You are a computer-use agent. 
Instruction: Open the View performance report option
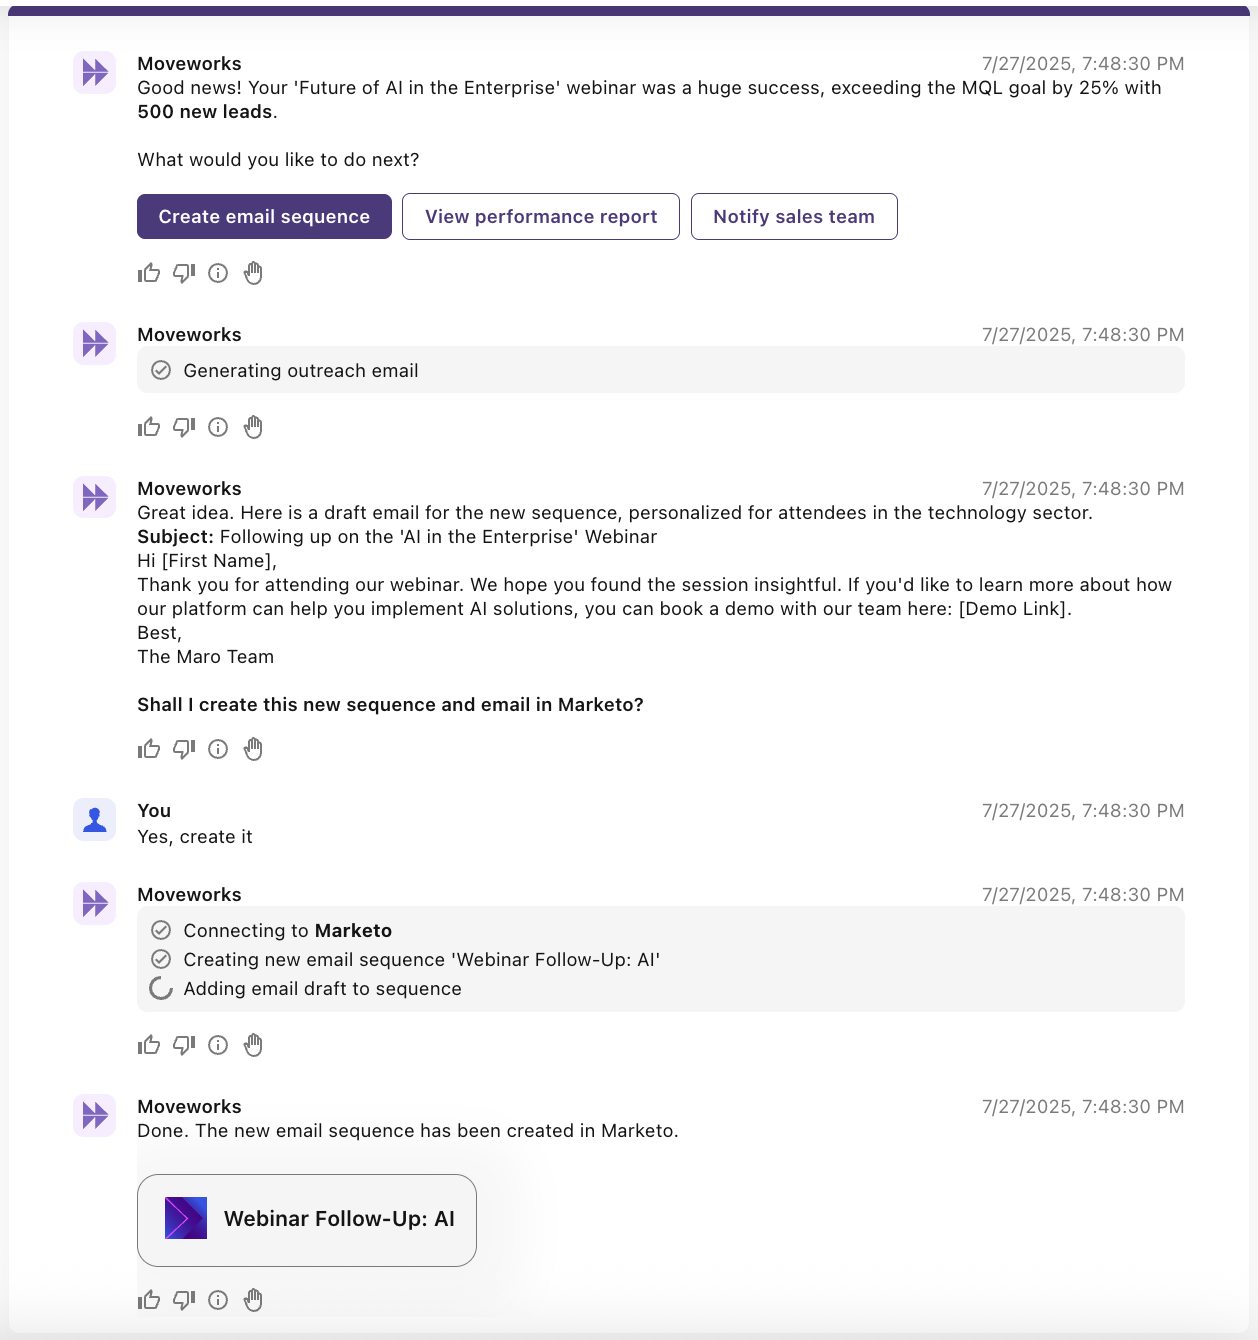(x=540, y=217)
